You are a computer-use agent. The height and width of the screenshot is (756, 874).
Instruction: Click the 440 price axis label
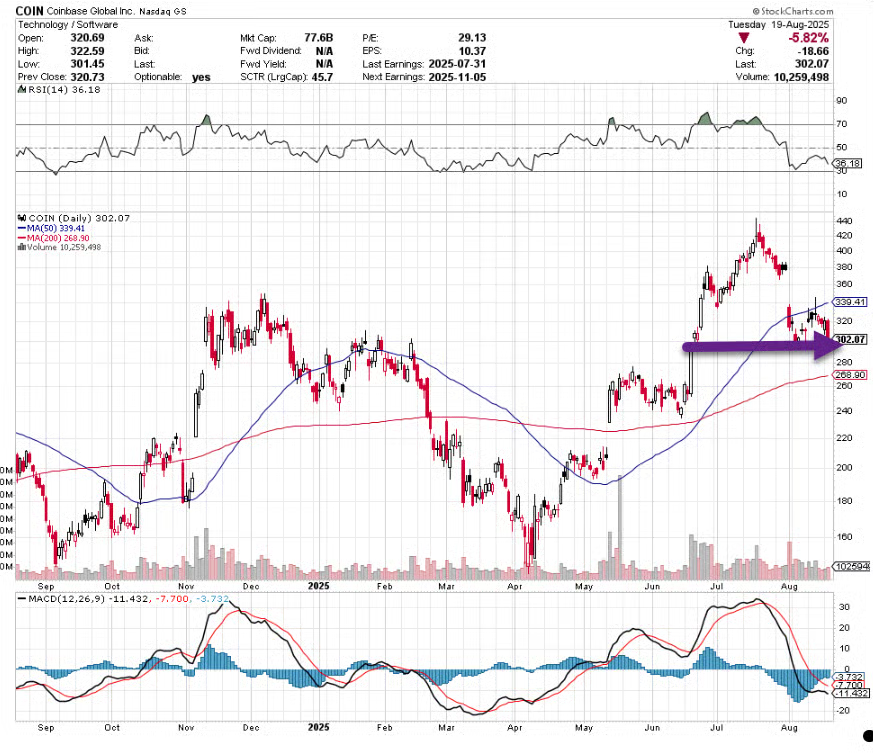click(x=844, y=221)
